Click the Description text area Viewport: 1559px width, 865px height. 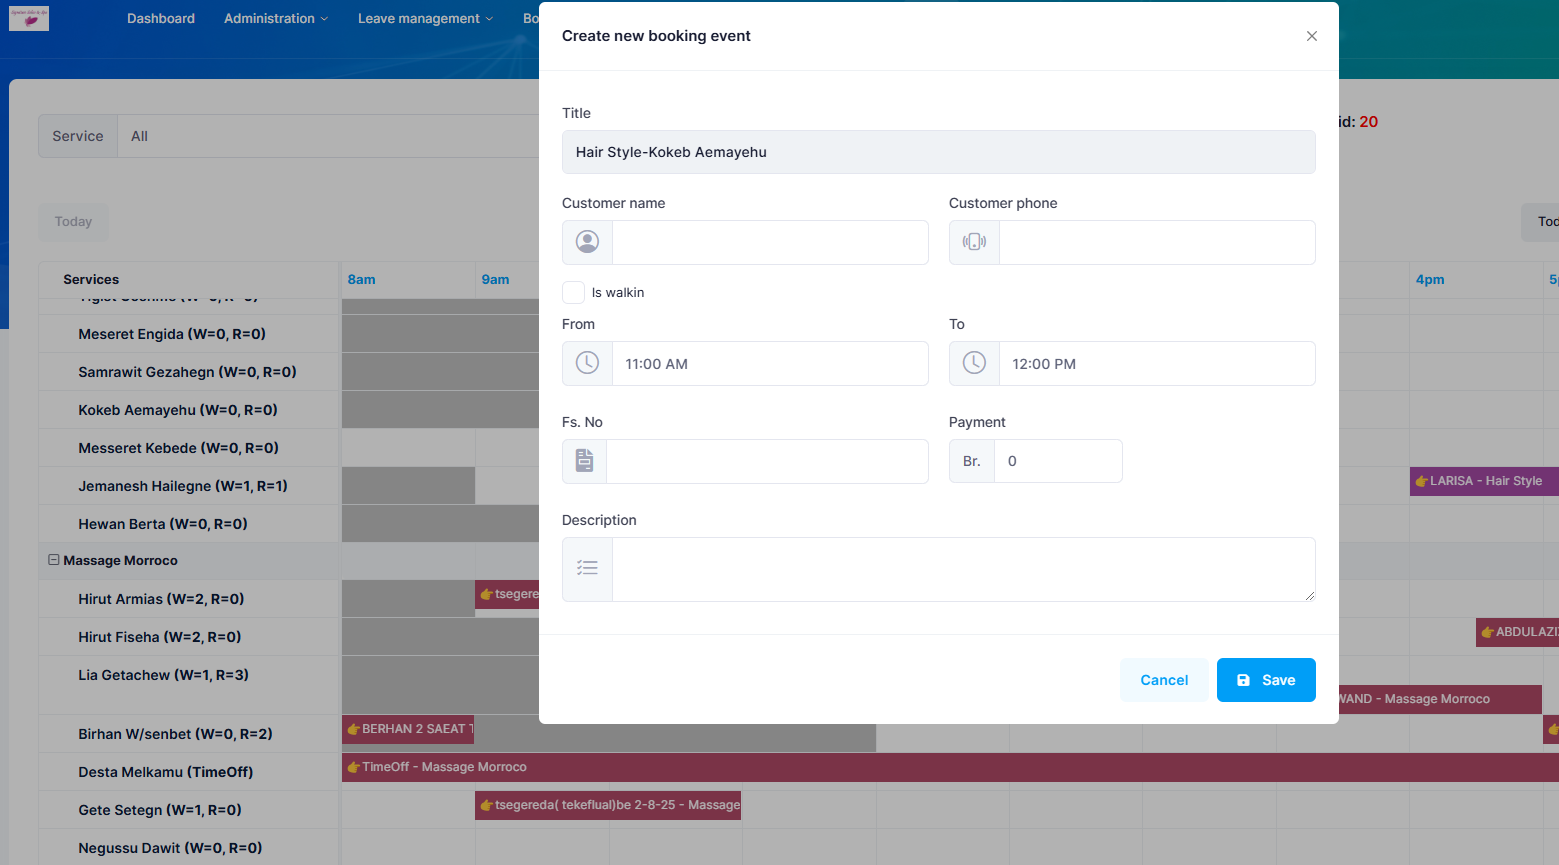click(963, 568)
